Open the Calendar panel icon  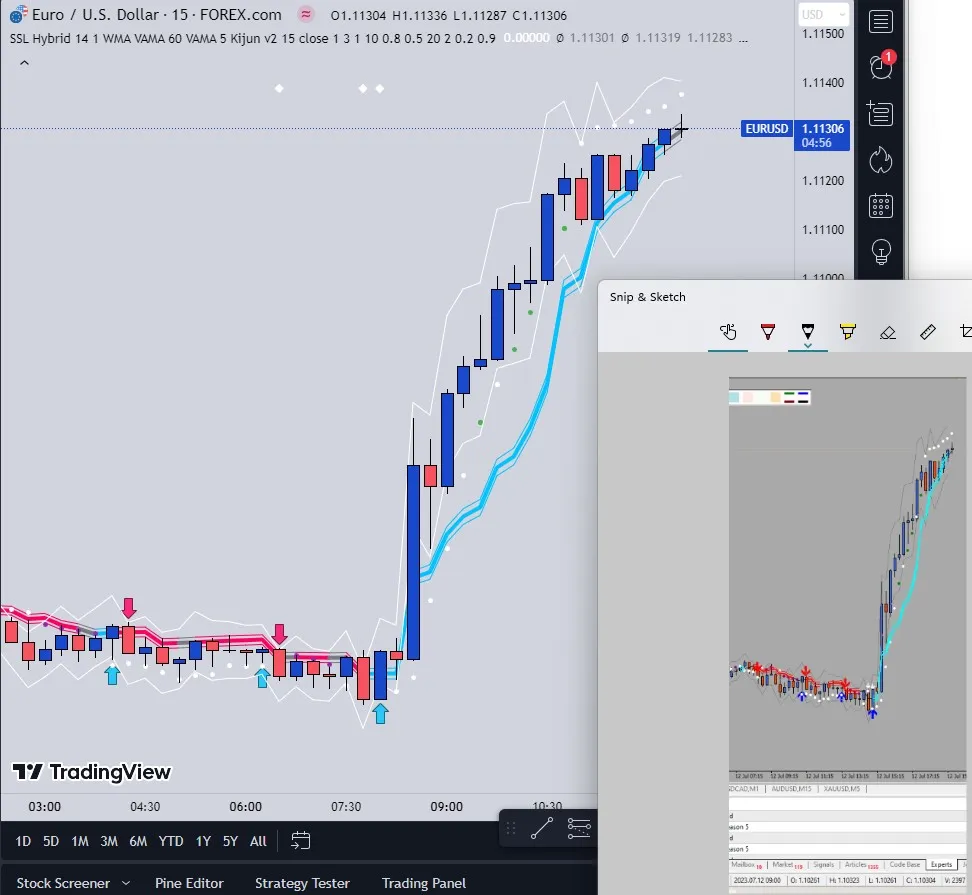[880, 205]
